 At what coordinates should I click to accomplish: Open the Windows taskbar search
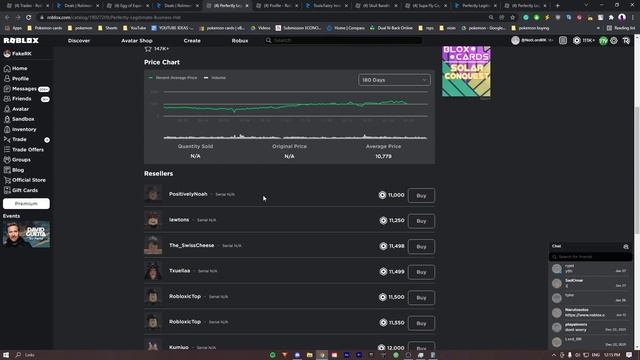coord(18,355)
